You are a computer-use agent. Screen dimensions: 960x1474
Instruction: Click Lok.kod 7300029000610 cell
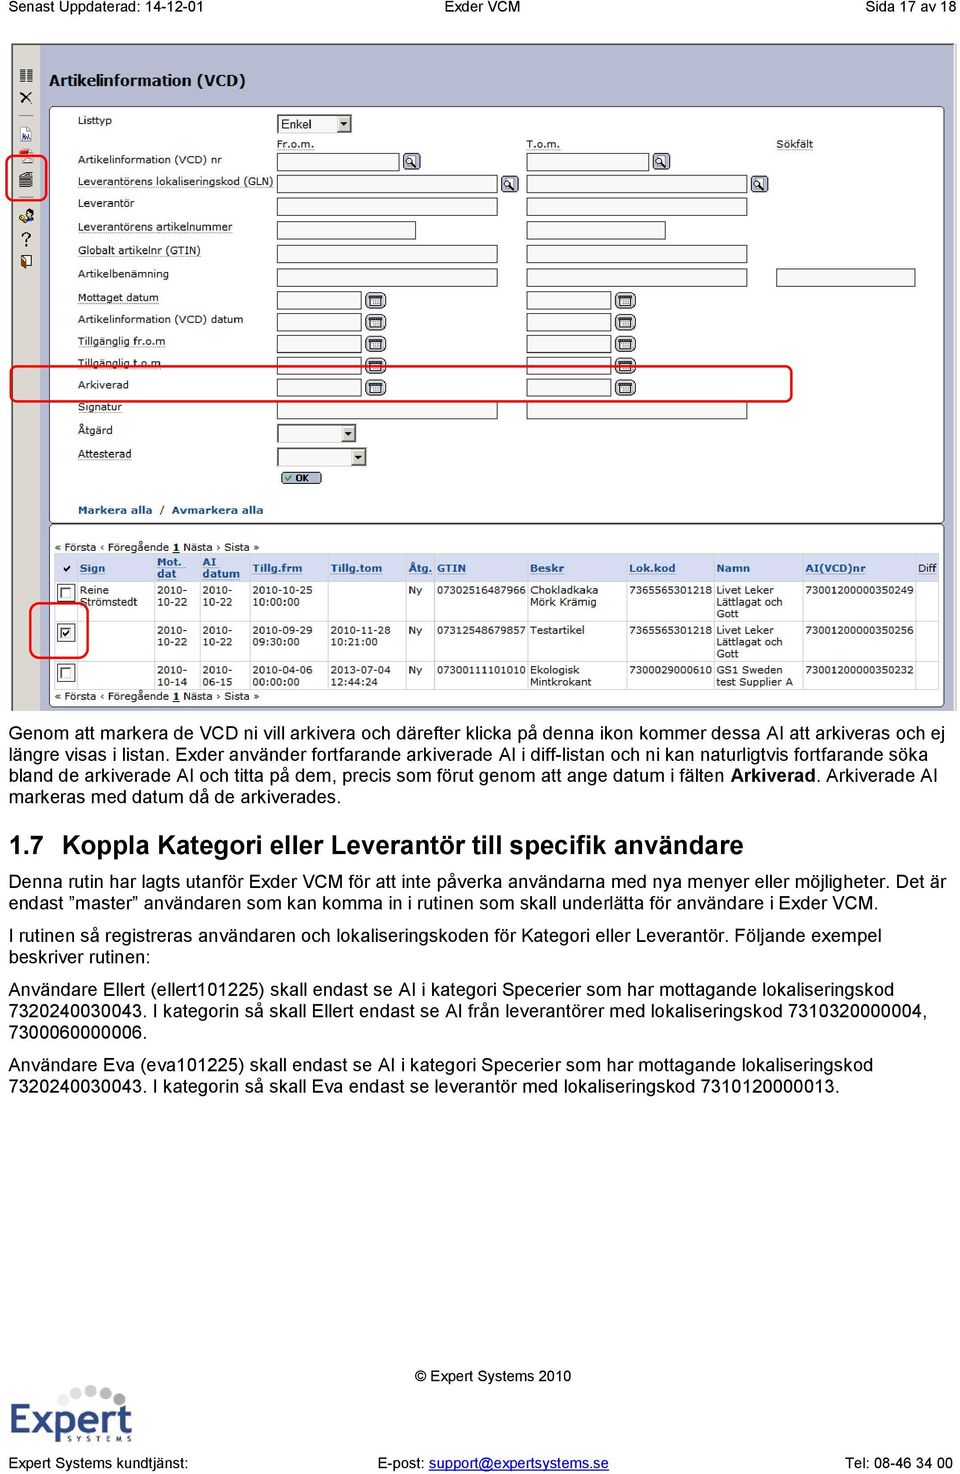[670, 670]
